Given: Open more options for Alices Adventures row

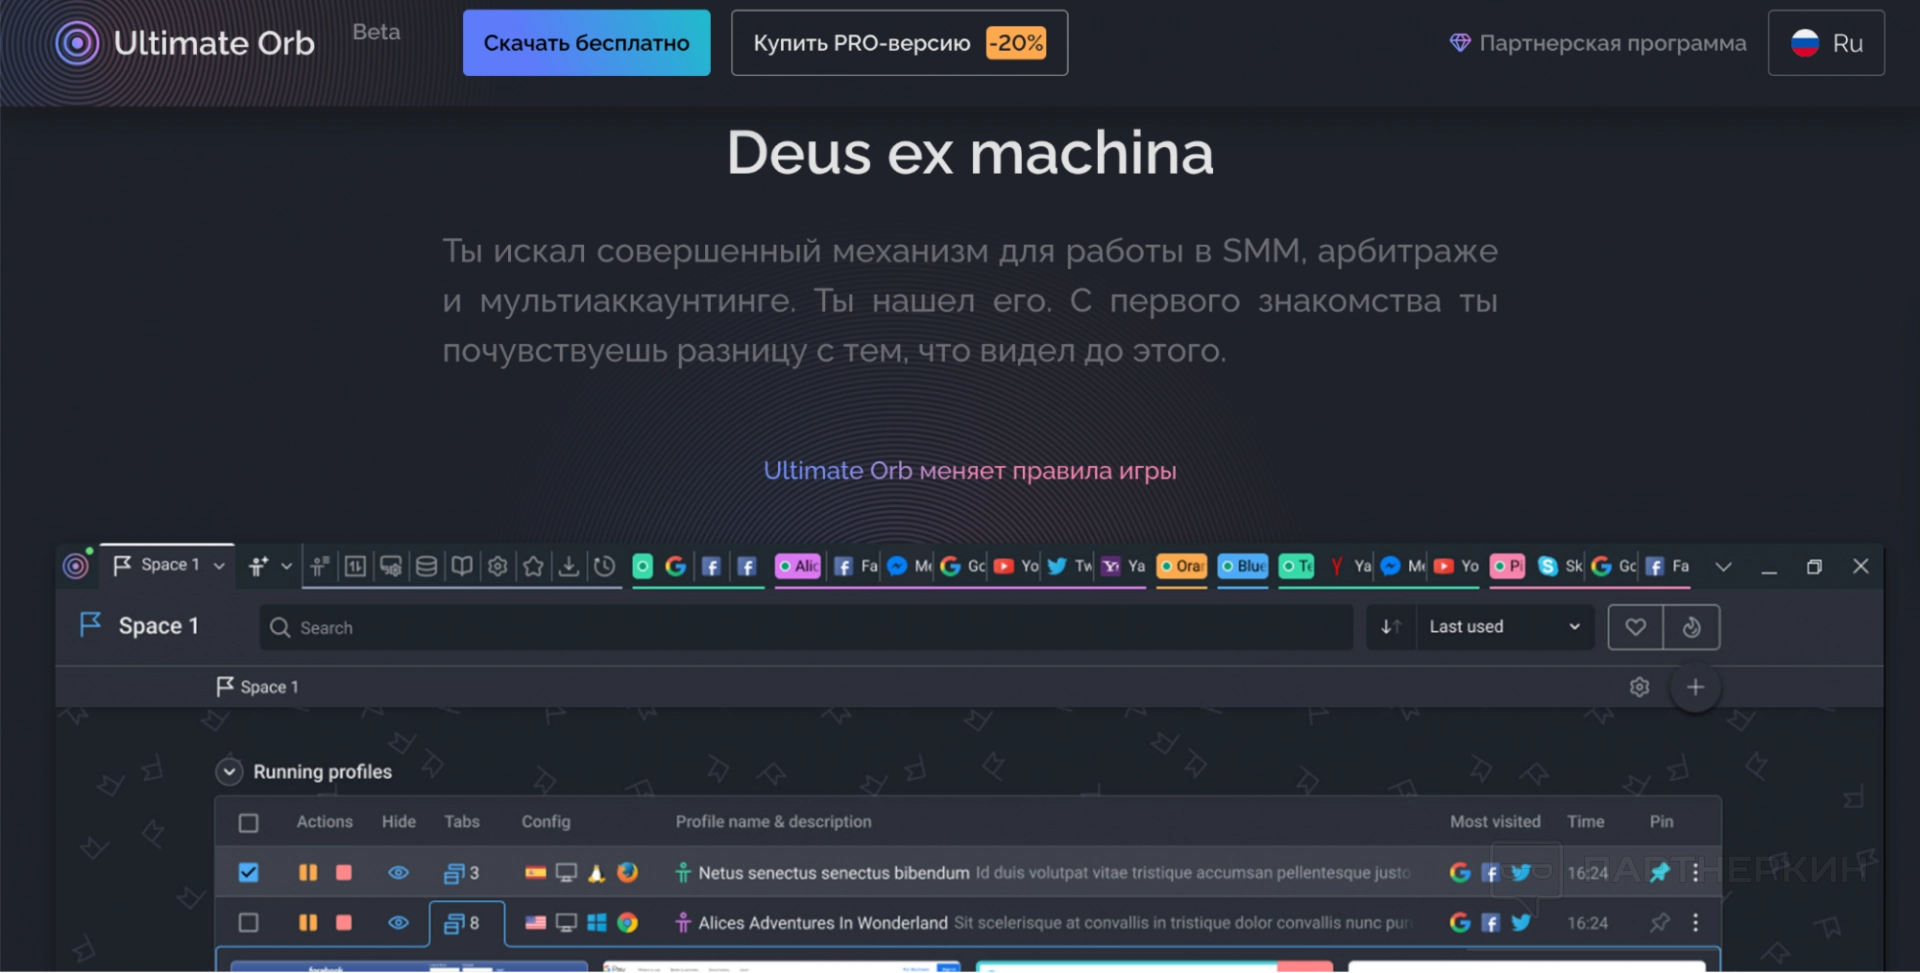Looking at the screenshot, I should (1695, 923).
